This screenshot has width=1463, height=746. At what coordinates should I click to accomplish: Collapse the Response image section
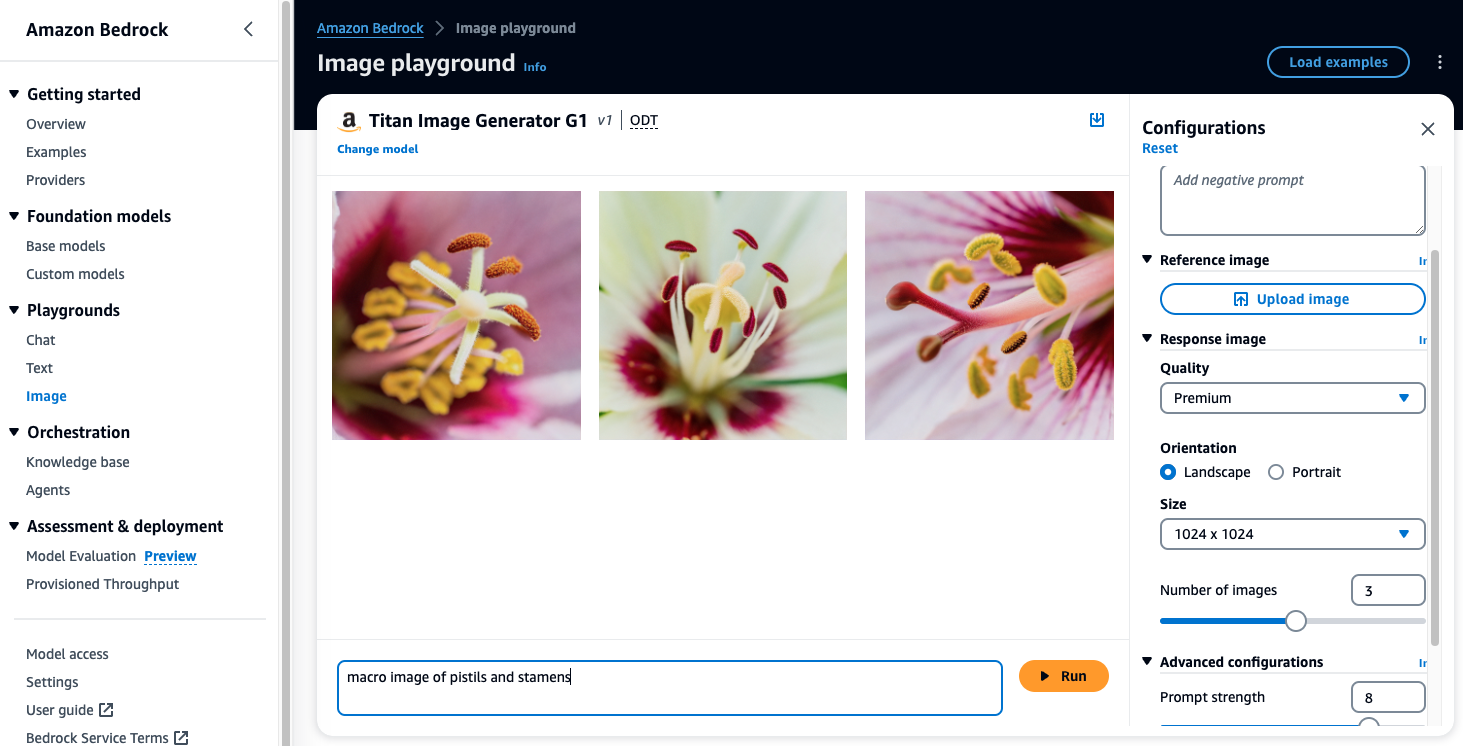[x=1148, y=339]
